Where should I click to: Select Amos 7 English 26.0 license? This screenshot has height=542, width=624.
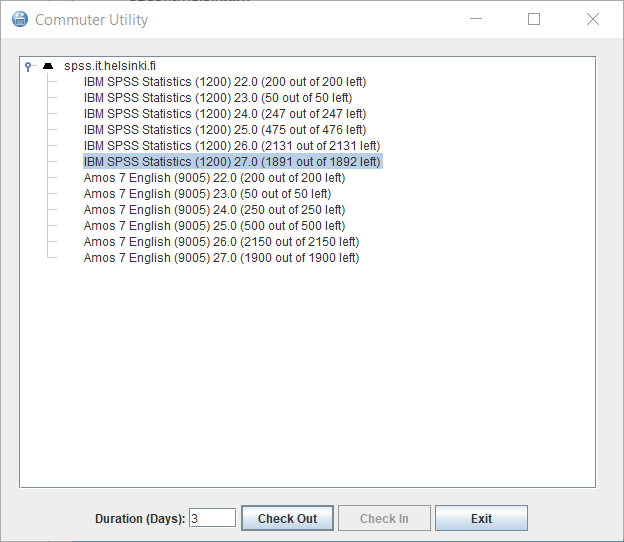222,241
